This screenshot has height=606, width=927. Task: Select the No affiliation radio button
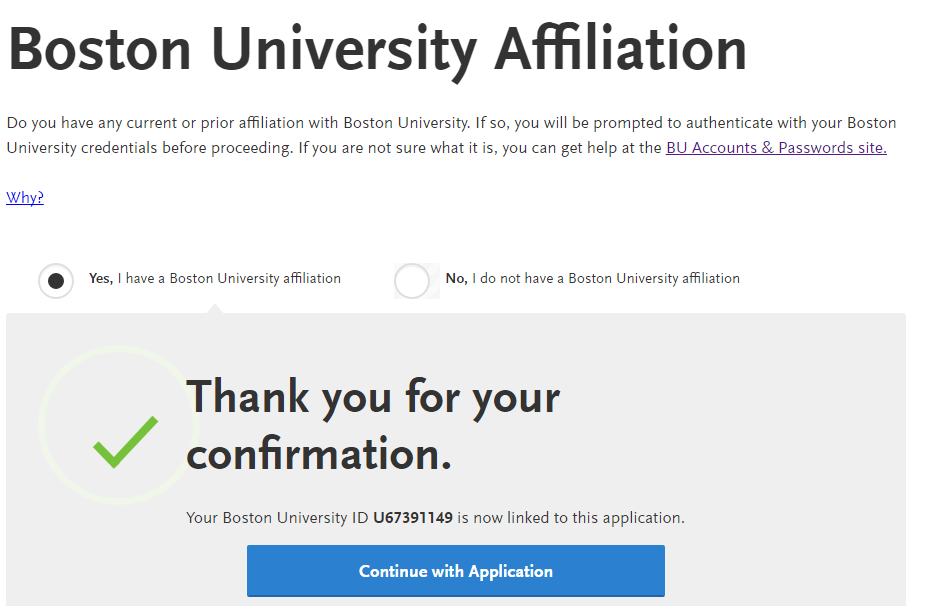(x=412, y=281)
